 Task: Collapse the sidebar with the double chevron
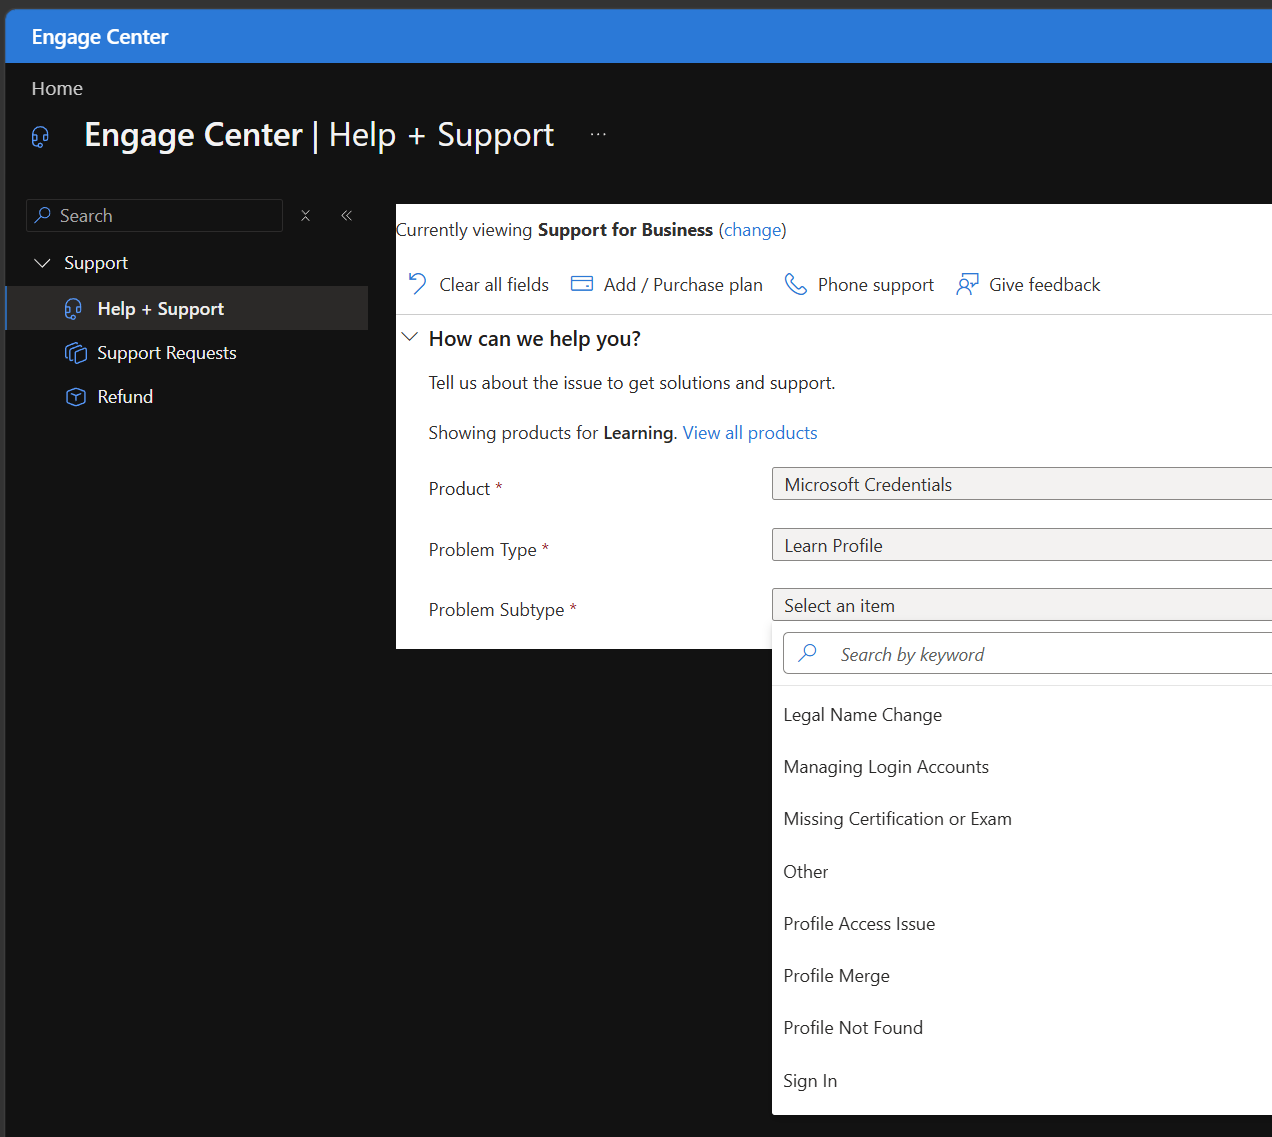click(346, 215)
